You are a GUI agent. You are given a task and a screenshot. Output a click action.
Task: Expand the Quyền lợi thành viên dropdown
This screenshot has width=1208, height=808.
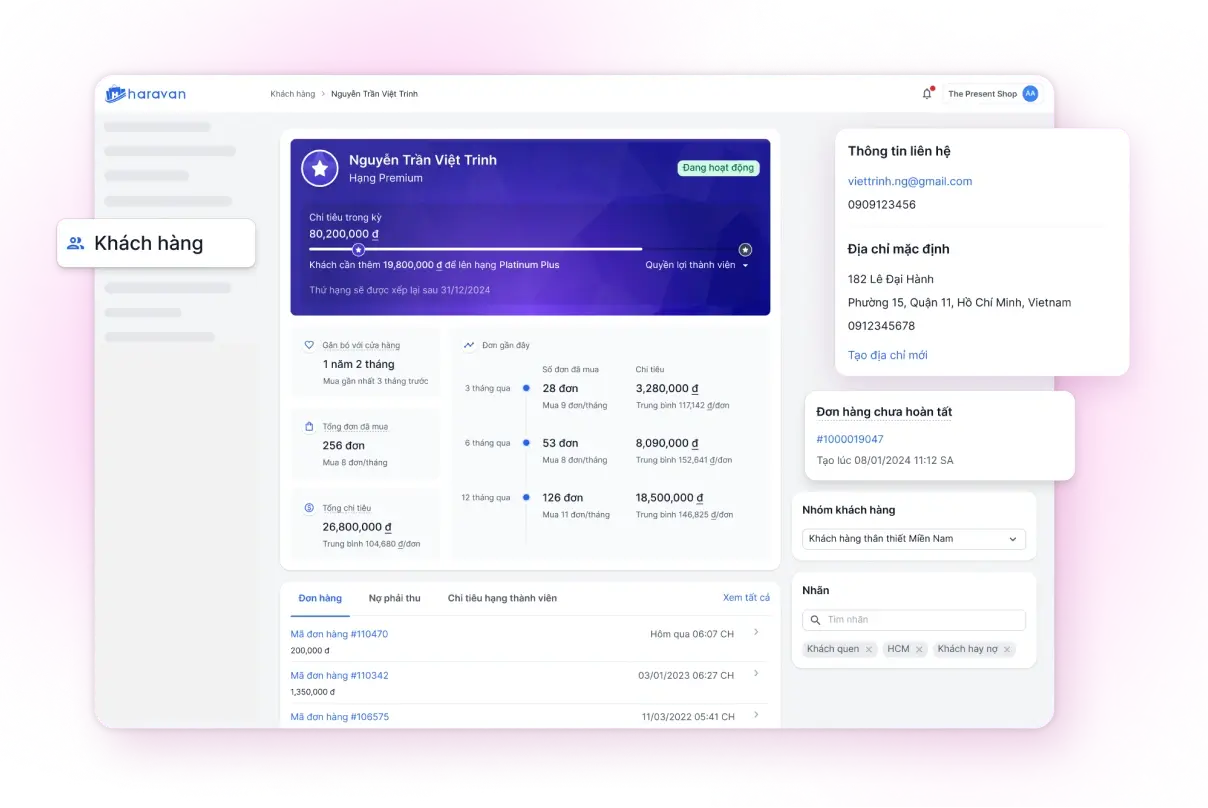698,265
